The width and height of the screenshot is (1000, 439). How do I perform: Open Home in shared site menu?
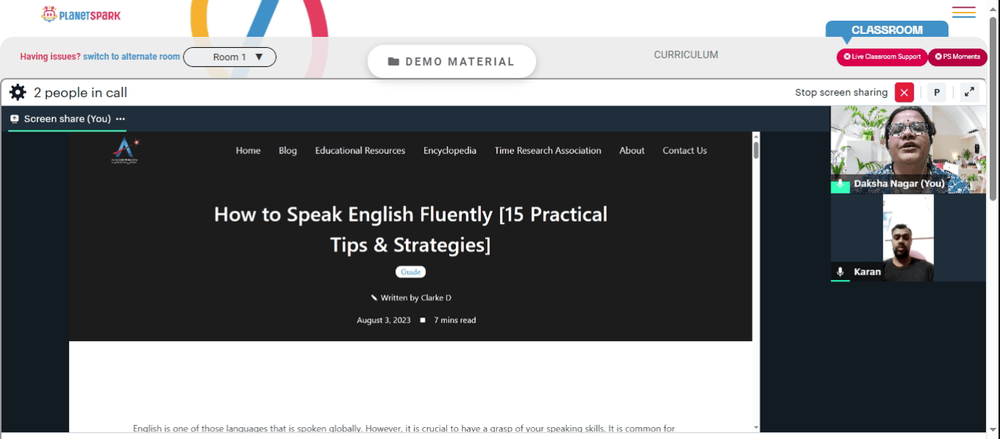(248, 151)
